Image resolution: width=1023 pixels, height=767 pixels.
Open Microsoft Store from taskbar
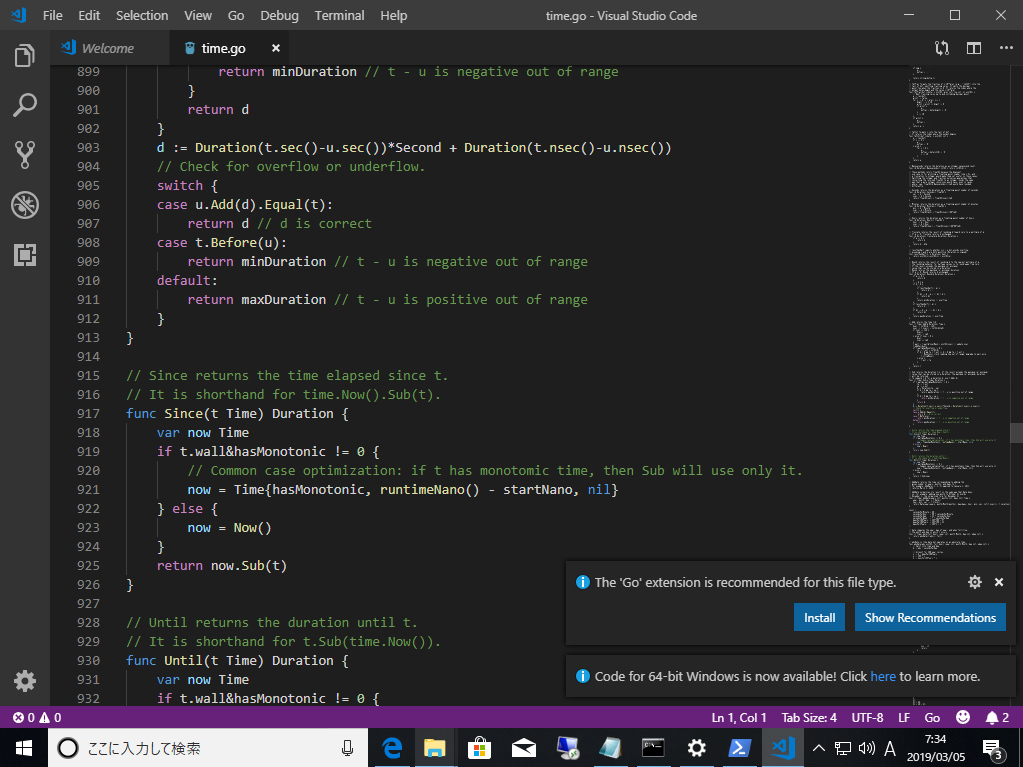(x=479, y=748)
